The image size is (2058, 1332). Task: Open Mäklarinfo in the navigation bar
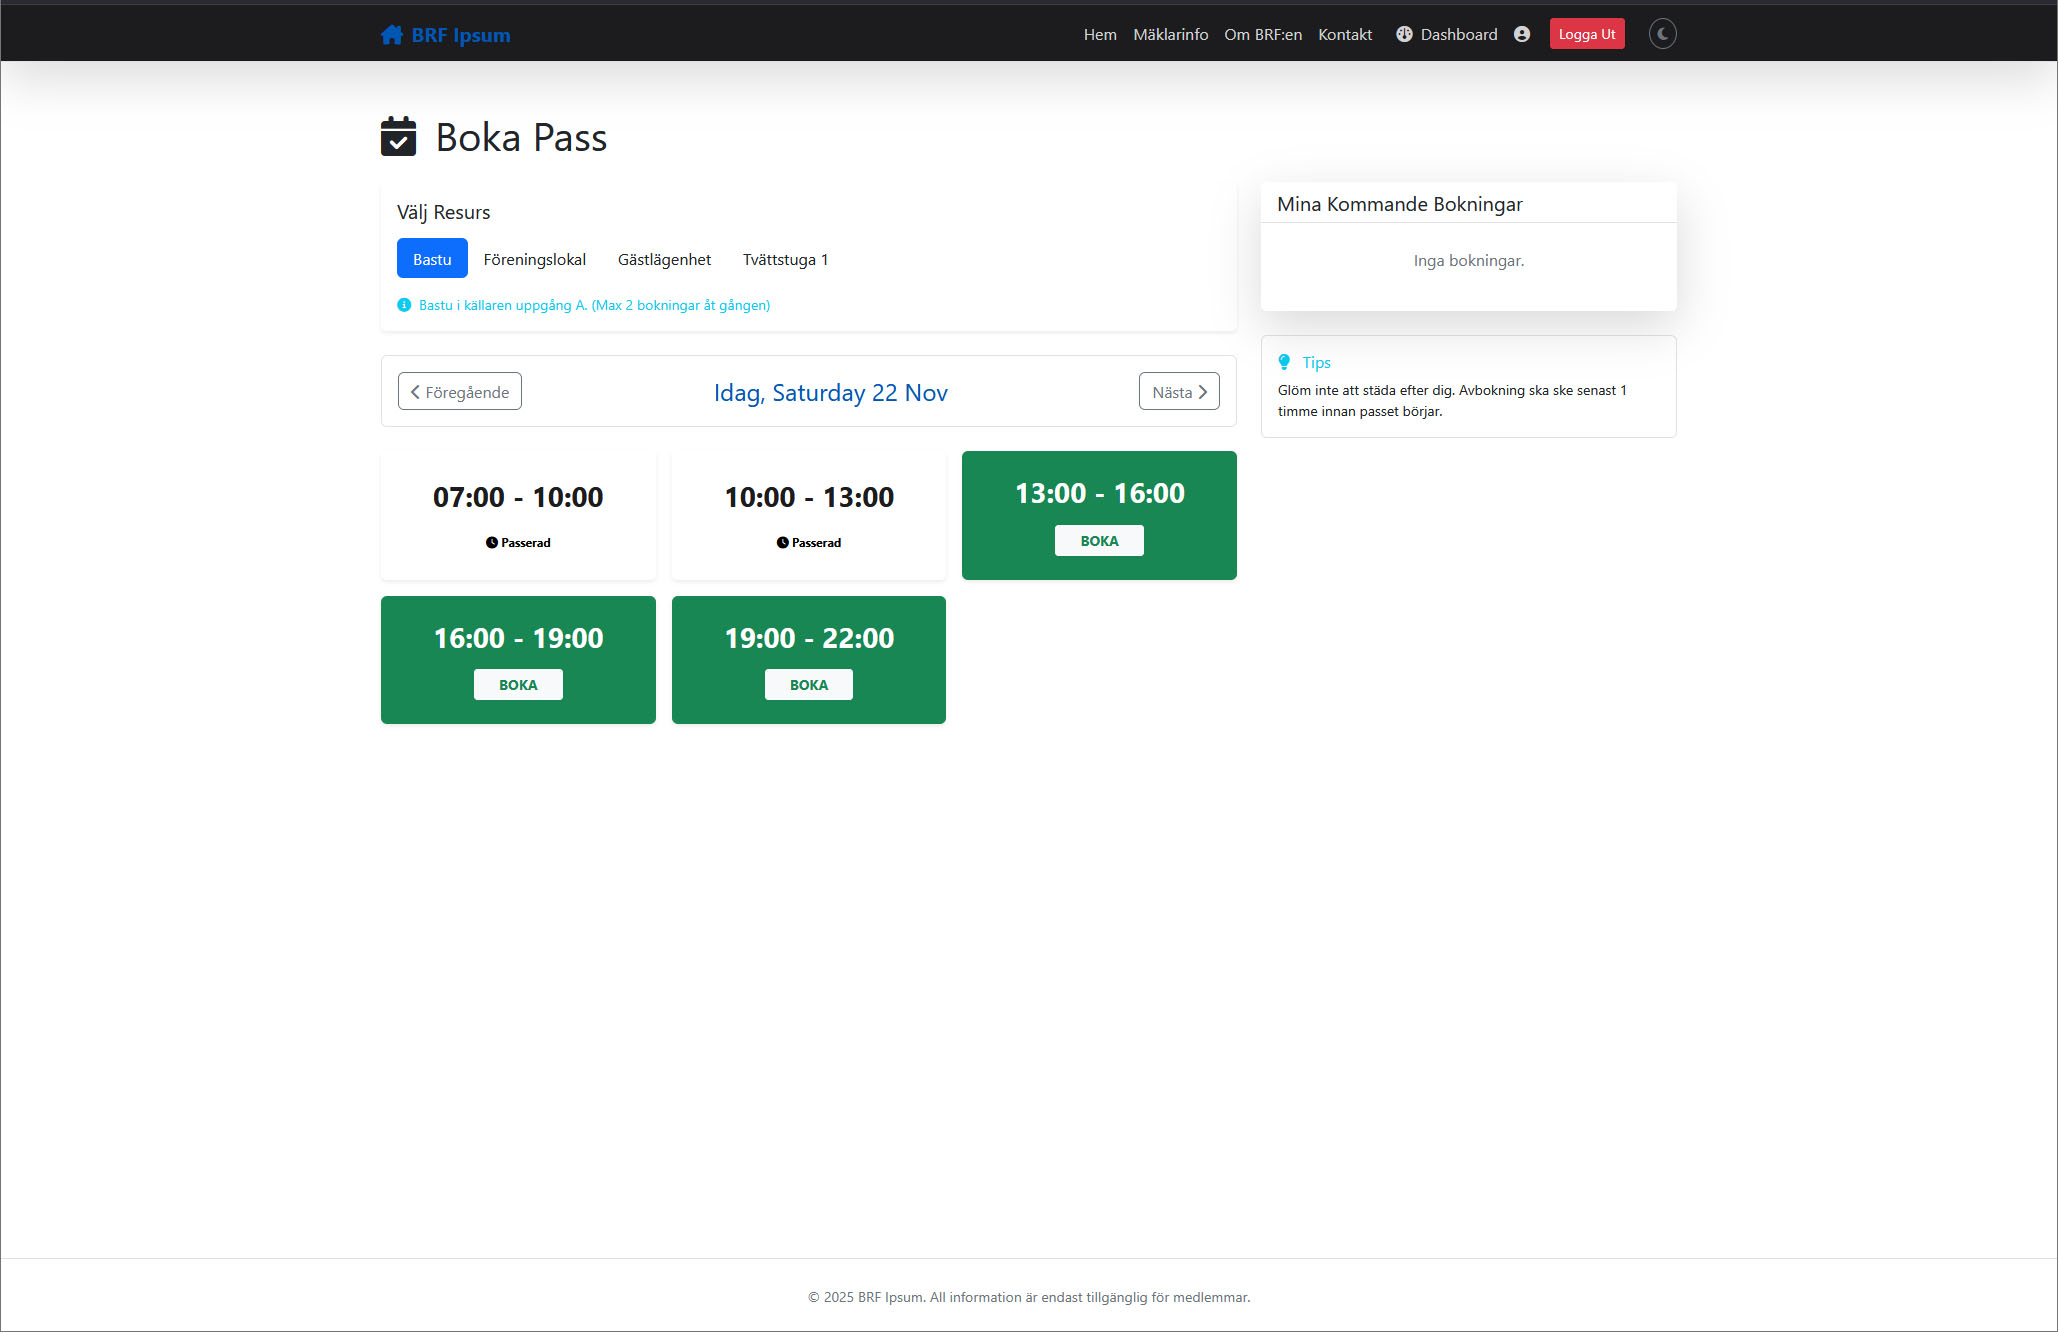click(x=1170, y=34)
